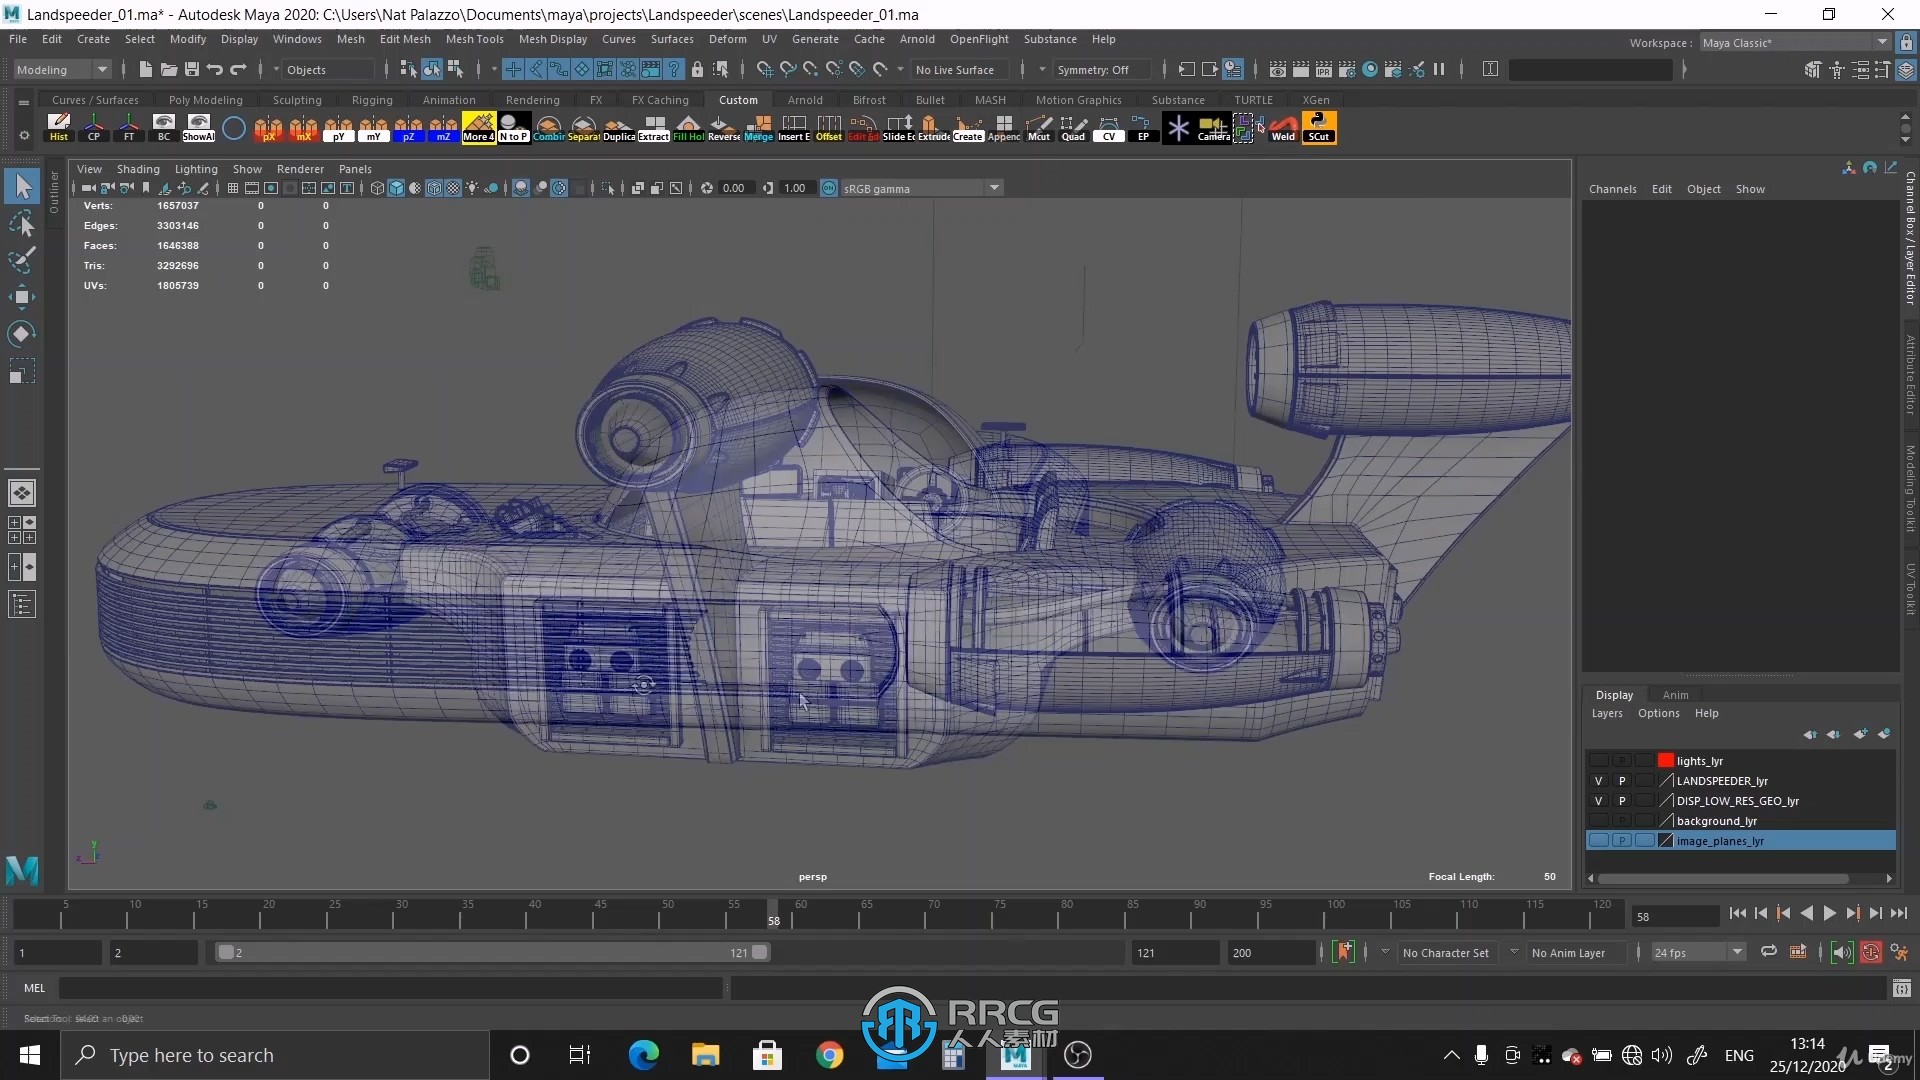This screenshot has height=1080, width=1920.
Task: Click the Multi-Cut tool icon
Action: pos(1040,128)
